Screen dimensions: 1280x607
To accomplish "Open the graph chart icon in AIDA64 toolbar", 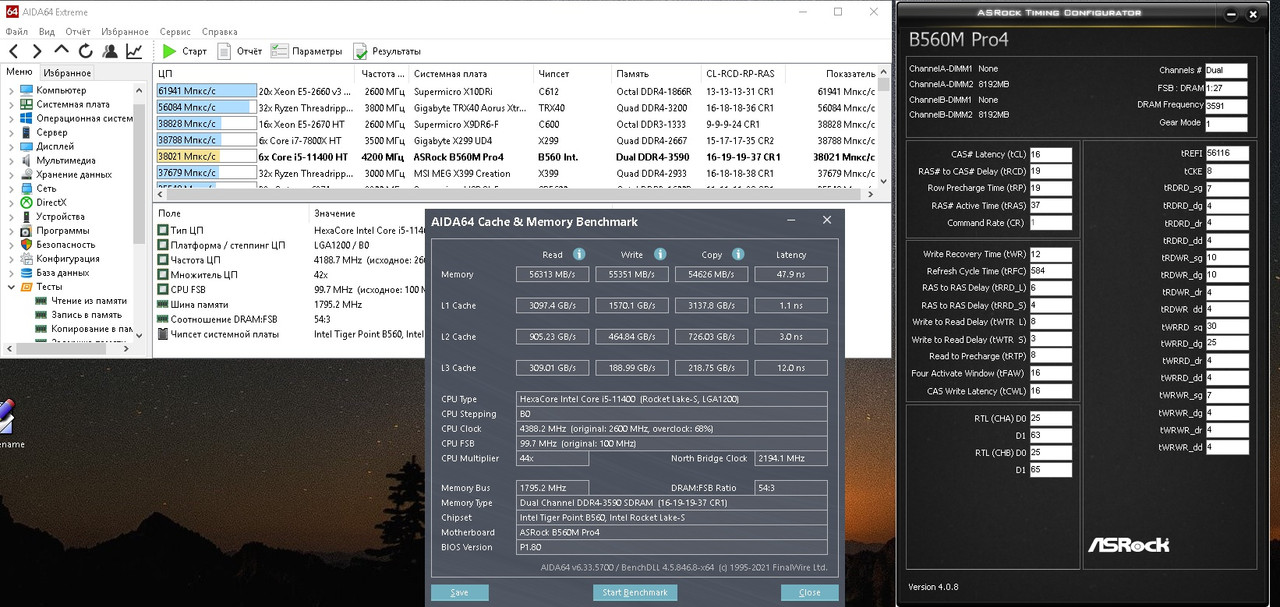I will [133, 51].
